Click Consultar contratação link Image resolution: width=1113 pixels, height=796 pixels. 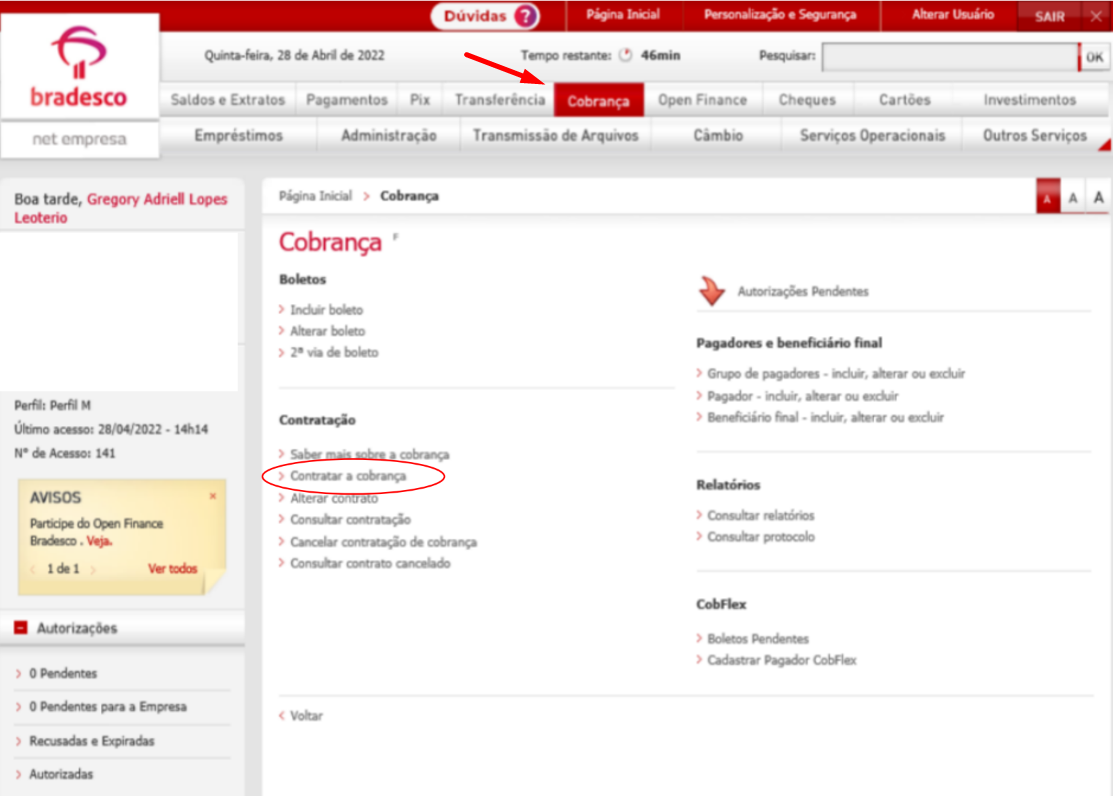pyautogui.click(x=350, y=520)
